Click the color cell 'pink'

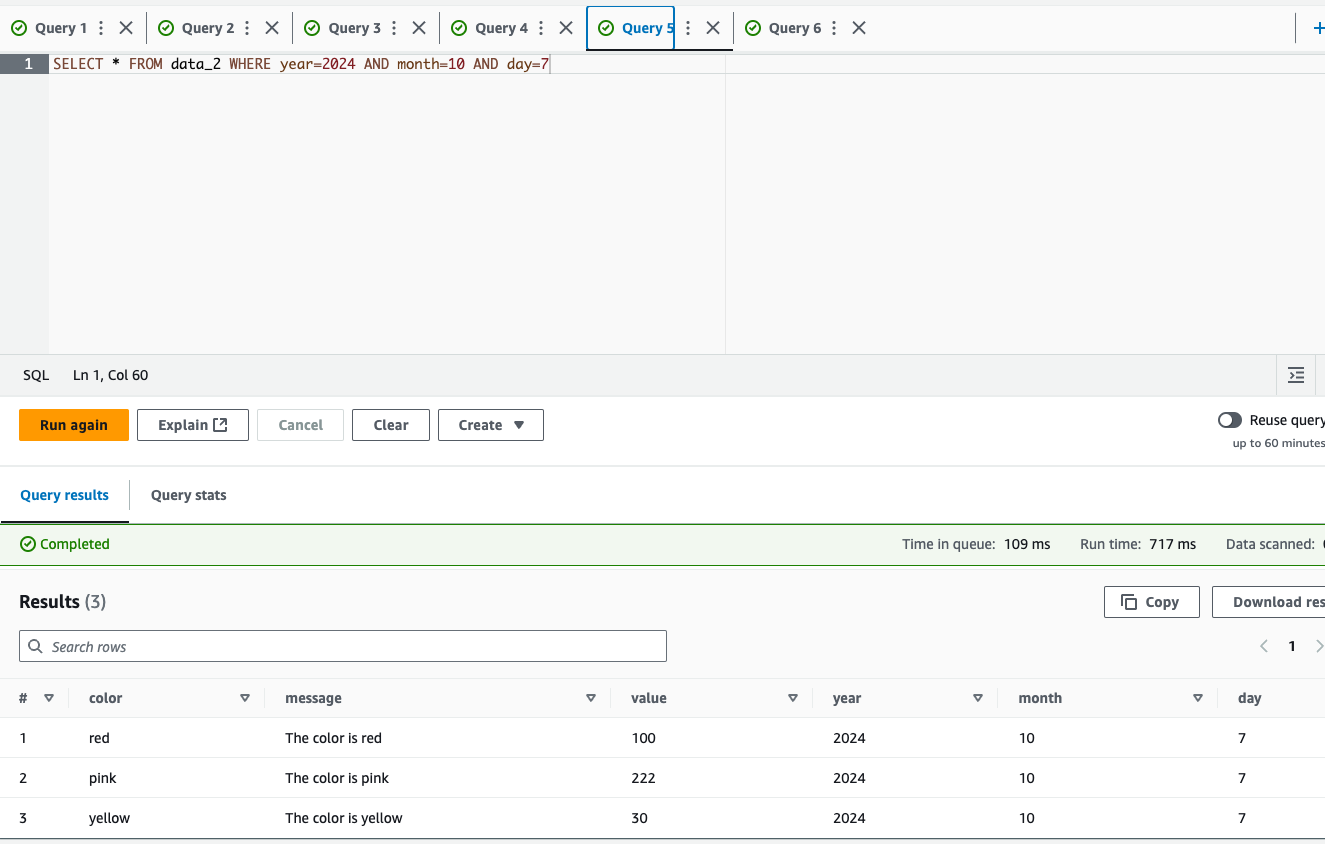pyautogui.click(x=103, y=778)
